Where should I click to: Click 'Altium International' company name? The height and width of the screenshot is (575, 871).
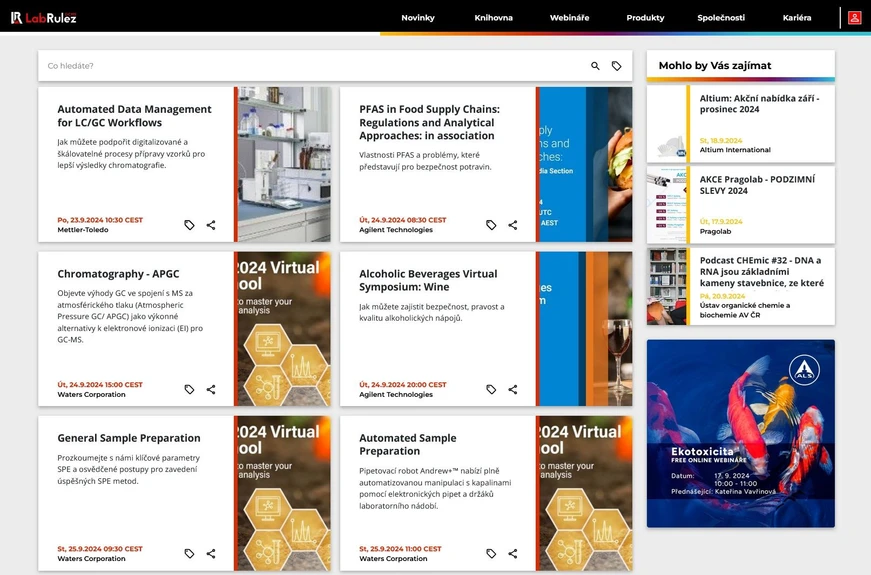[x=735, y=150]
